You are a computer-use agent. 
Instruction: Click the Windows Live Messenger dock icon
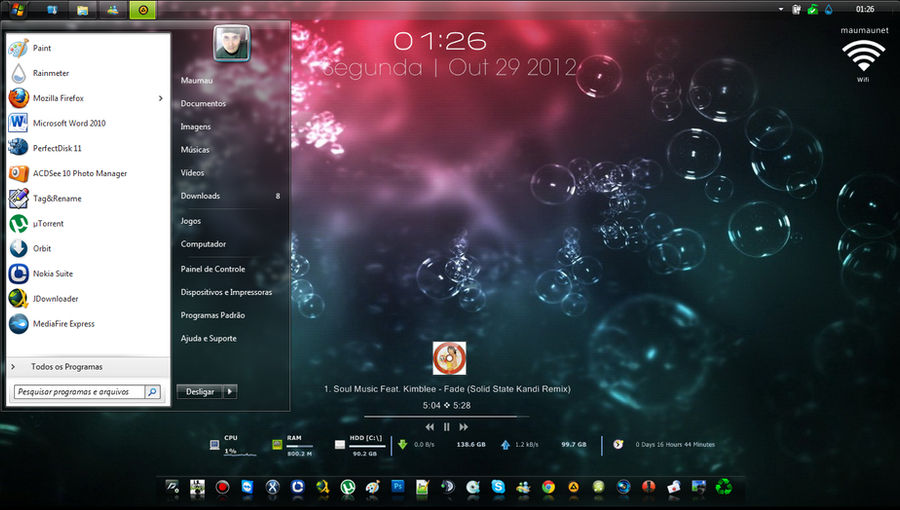[523, 487]
